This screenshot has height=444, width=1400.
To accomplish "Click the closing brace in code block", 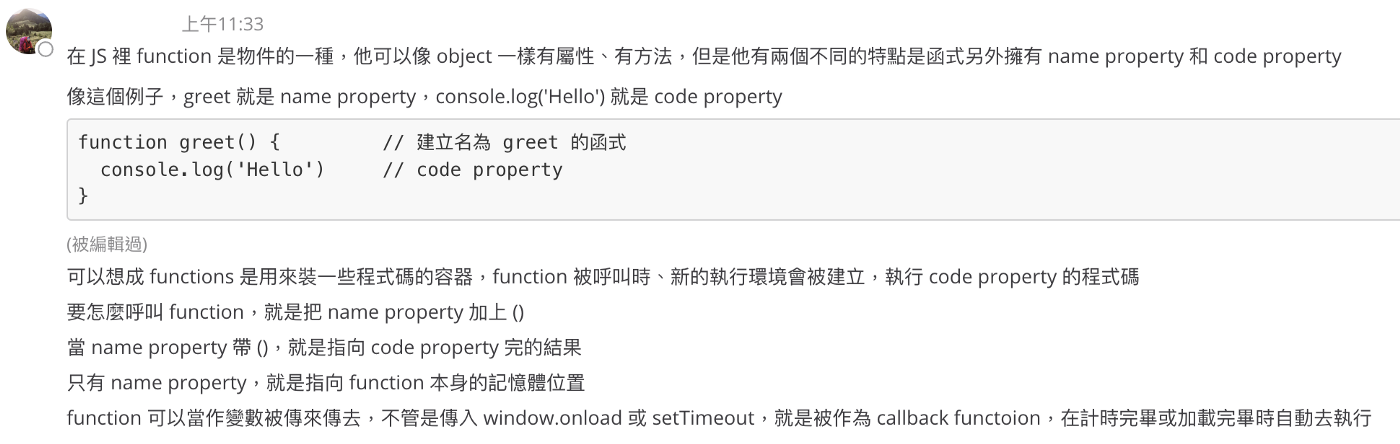I will 83,196.
